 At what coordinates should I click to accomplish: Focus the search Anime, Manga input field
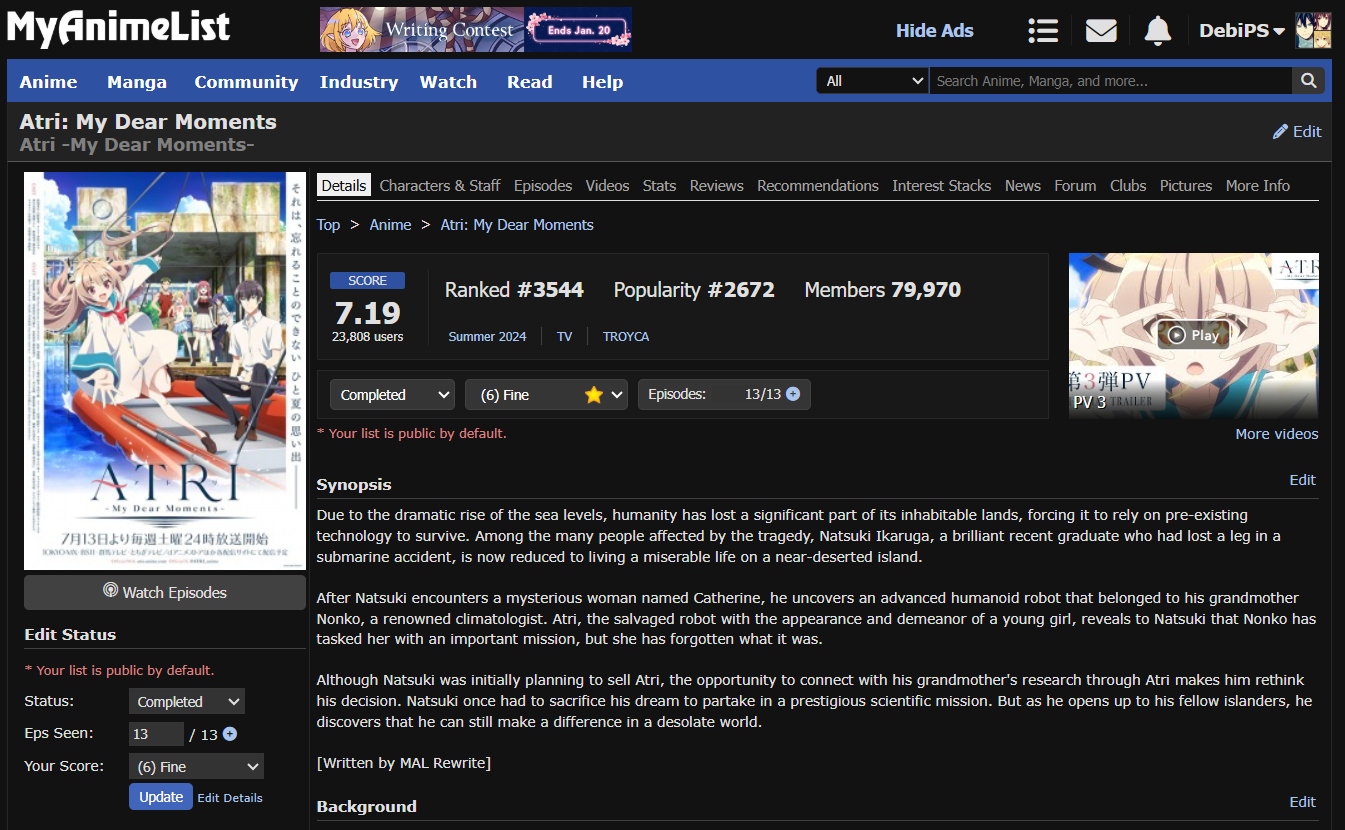coord(1110,81)
